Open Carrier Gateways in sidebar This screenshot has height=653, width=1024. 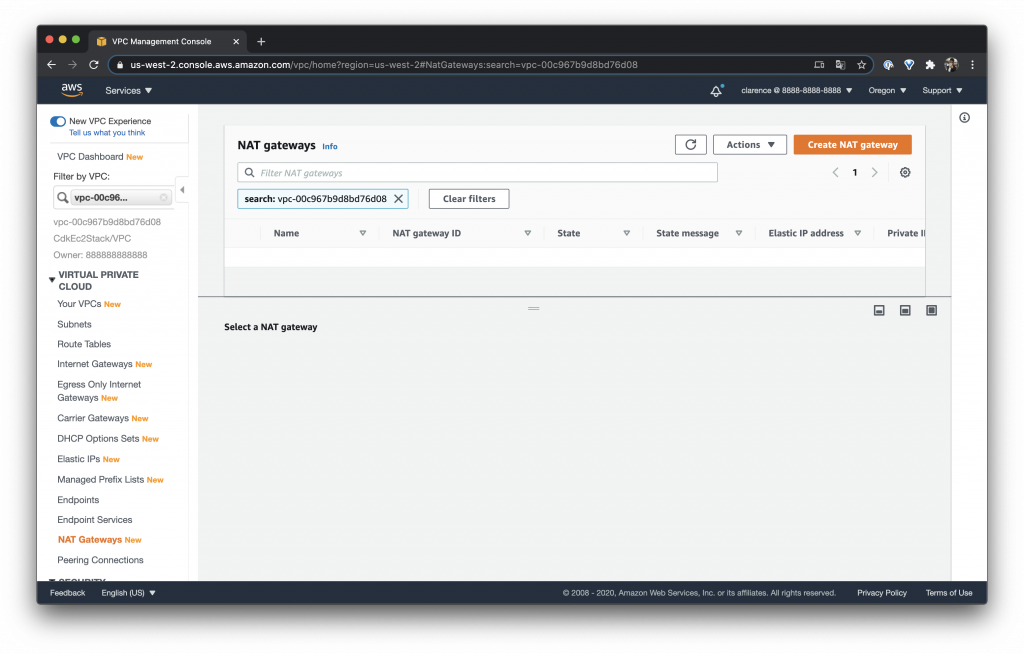click(93, 418)
